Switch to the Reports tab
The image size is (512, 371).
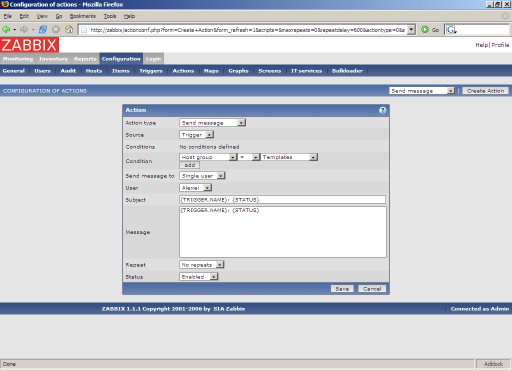point(85,59)
